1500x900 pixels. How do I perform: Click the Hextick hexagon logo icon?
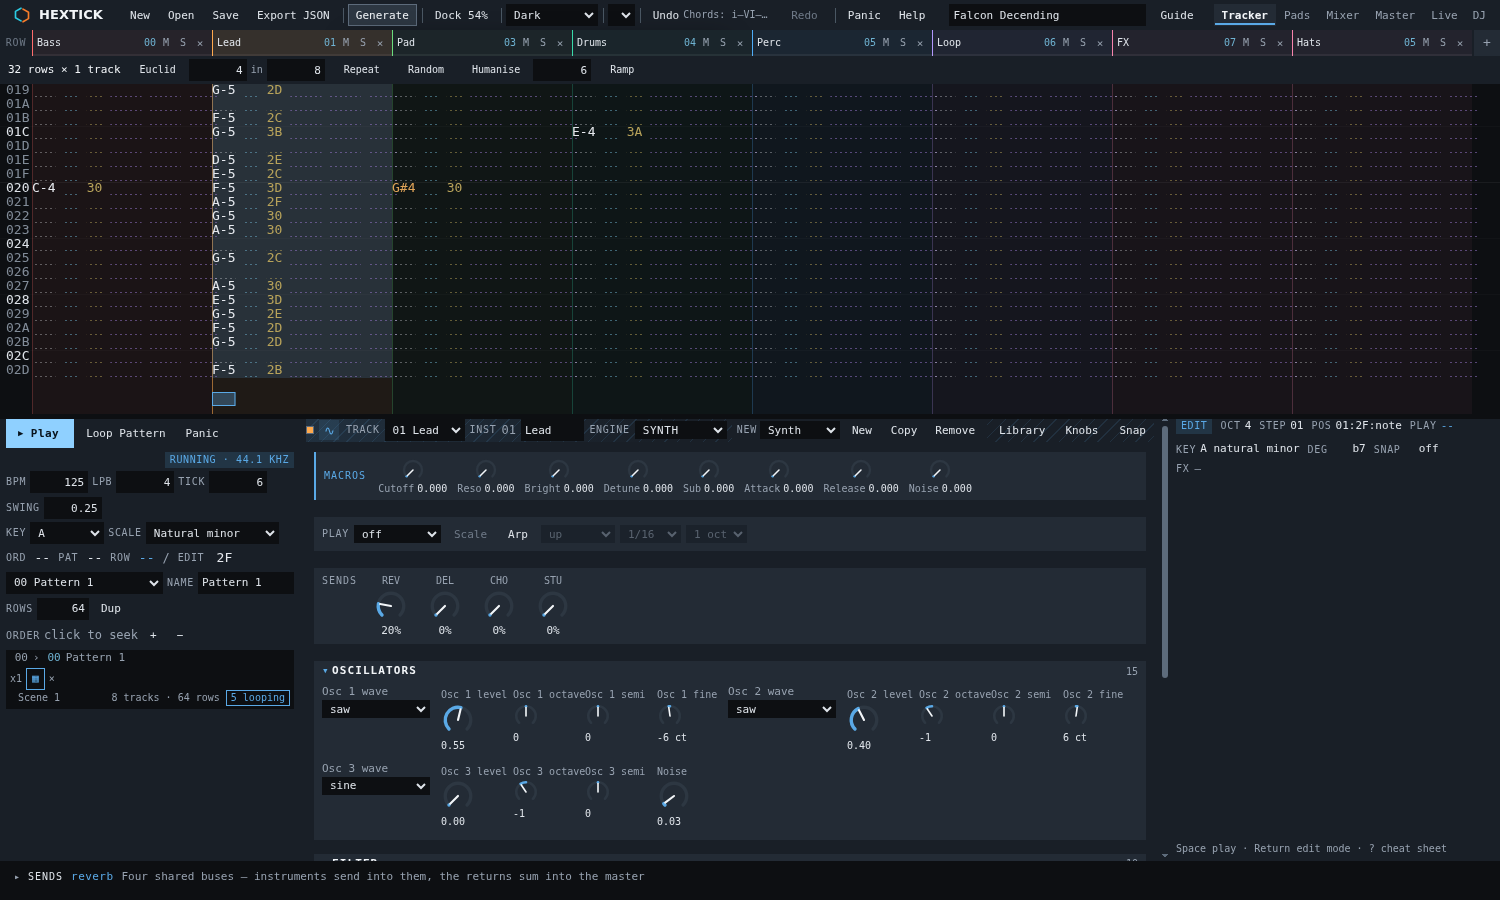pos(22,15)
